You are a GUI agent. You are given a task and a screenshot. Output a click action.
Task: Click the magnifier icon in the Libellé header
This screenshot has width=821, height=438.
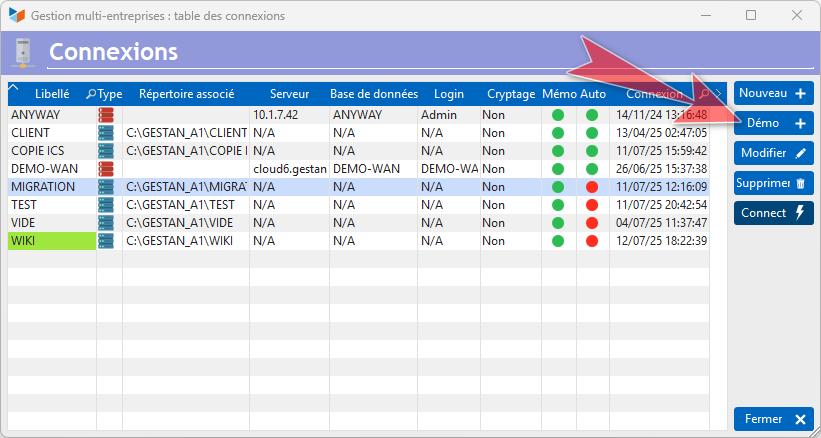pyautogui.click(x=91, y=94)
